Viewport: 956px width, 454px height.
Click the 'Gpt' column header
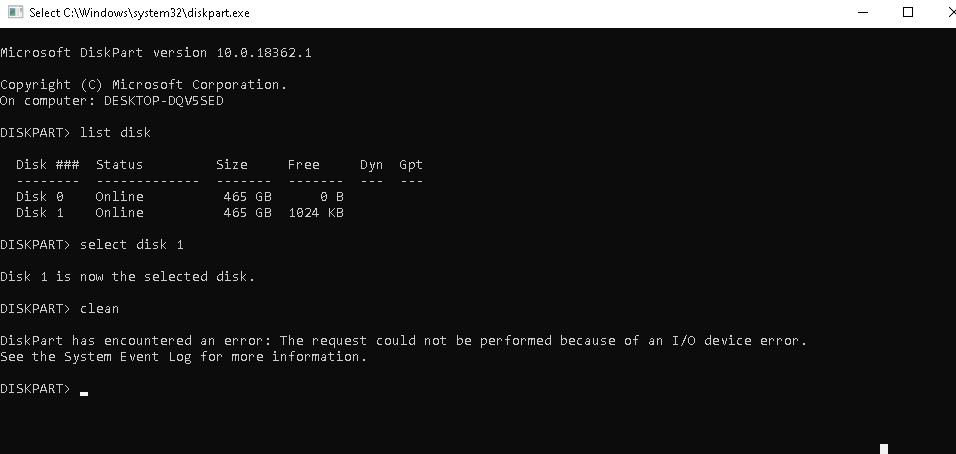point(411,165)
